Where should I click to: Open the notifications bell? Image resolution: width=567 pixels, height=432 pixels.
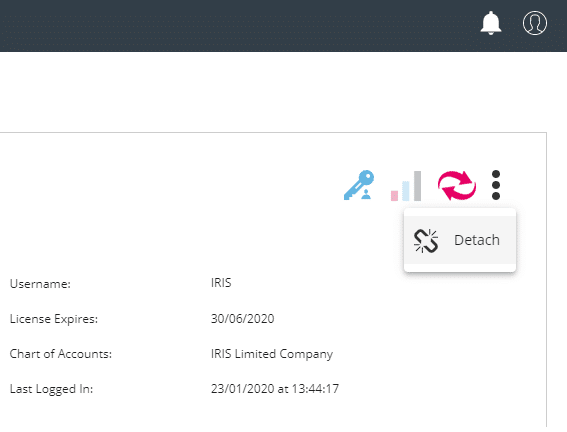[x=491, y=23]
